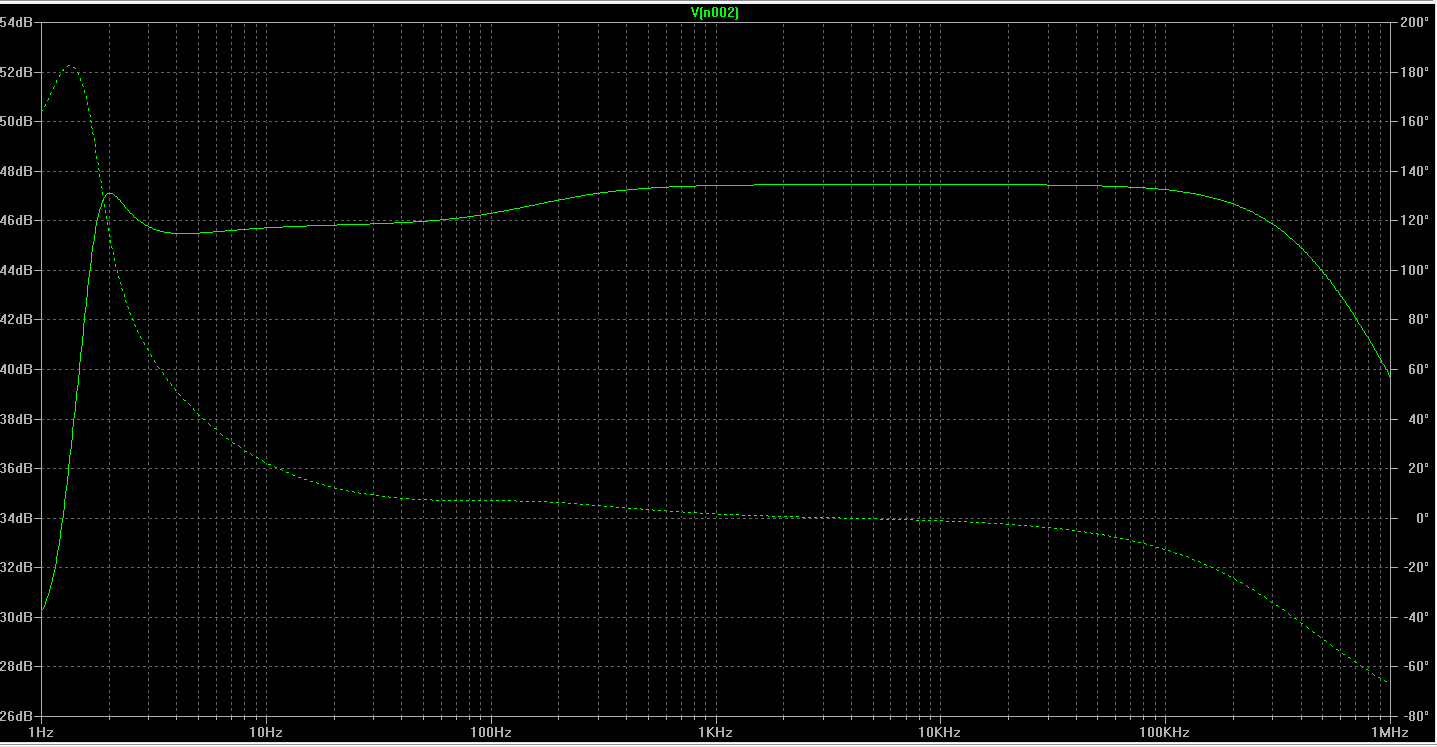Click the -60° phase axis label
This screenshot has width=1437, height=747.
[x=1416, y=666]
